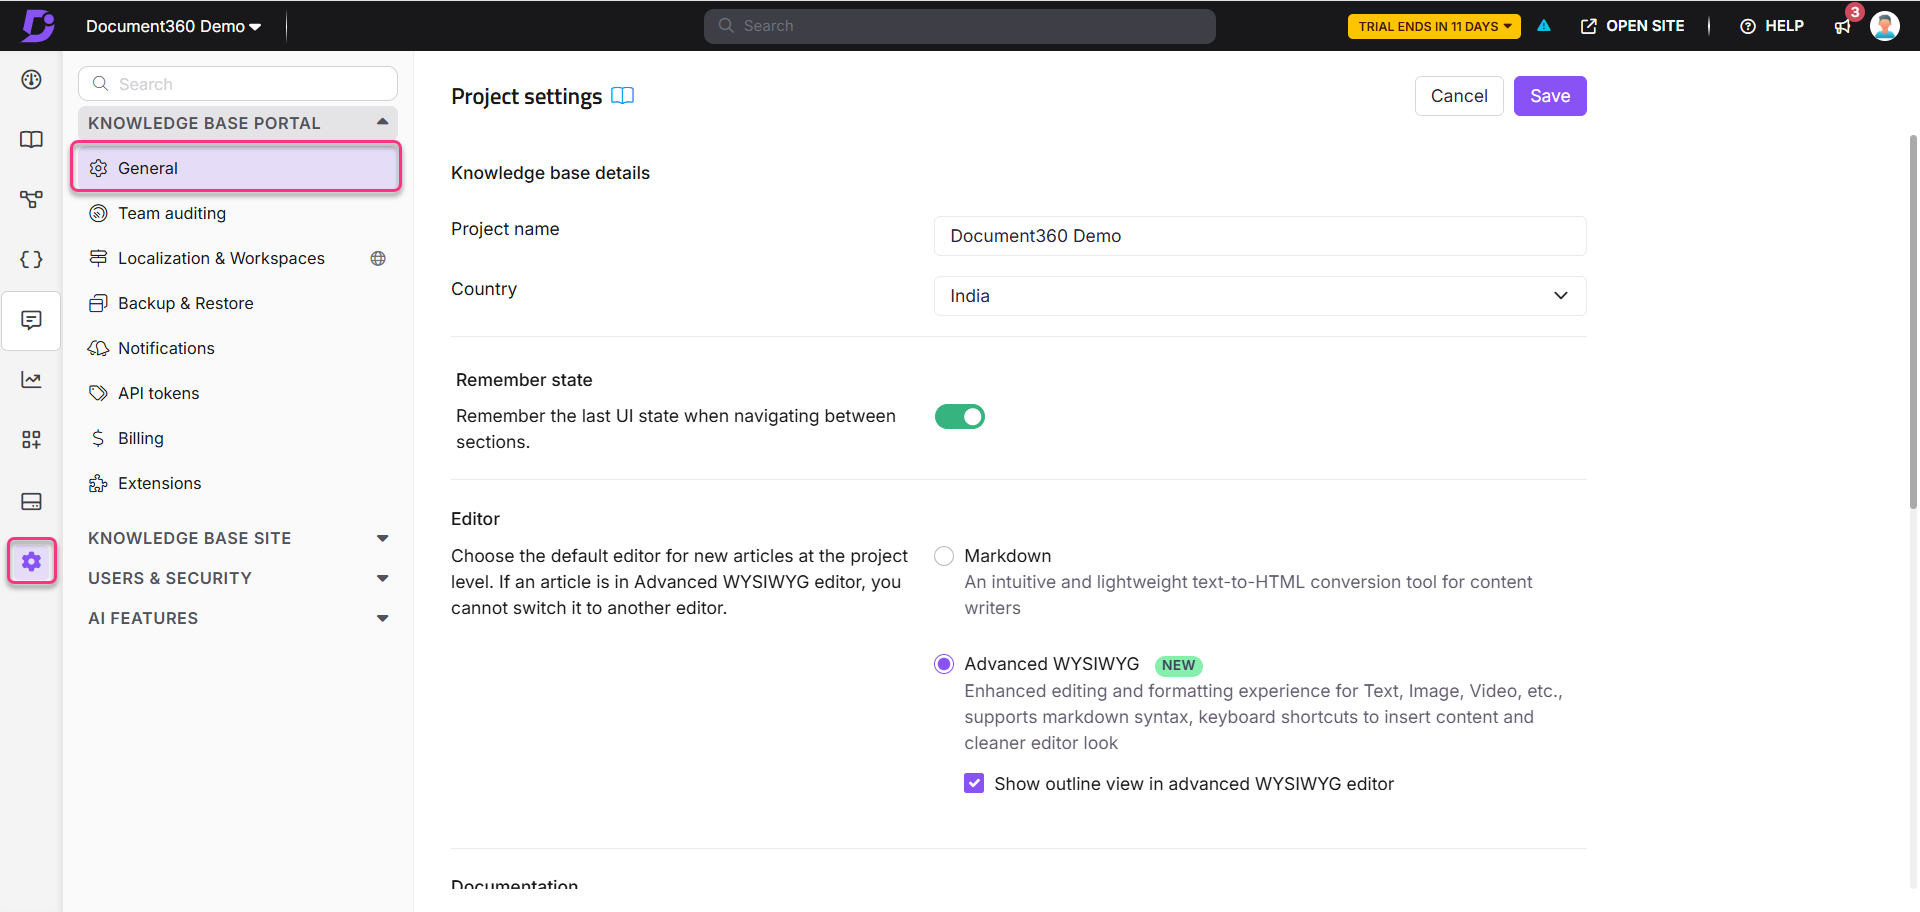Uncheck Show outline view in advanced WYSIWYG editor
The width and height of the screenshot is (1920, 912).
pos(974,784)
